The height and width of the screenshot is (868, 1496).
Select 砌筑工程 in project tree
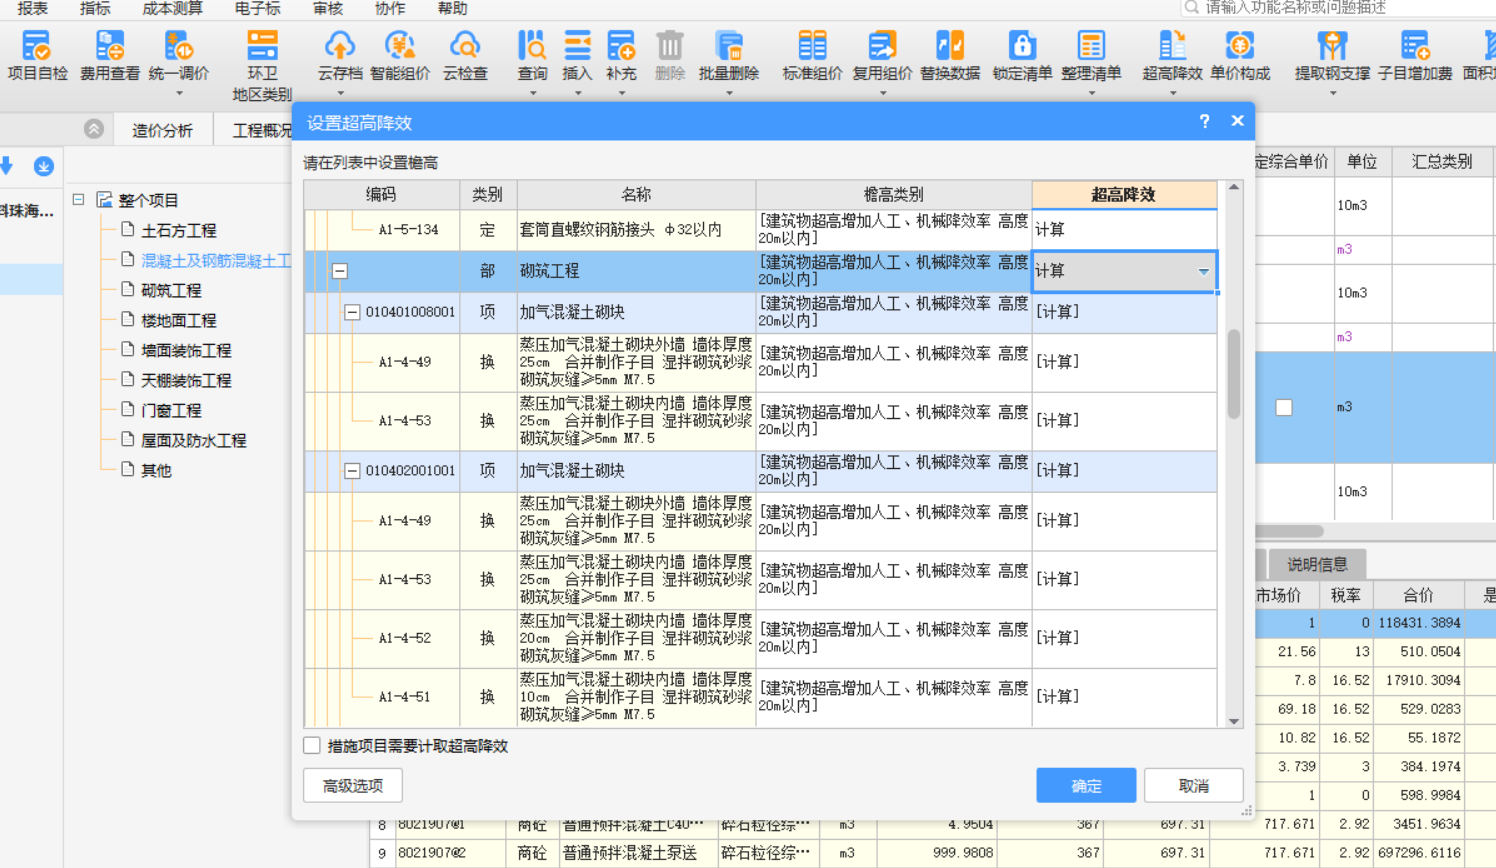pyautogui.click(x=171, y=290)
